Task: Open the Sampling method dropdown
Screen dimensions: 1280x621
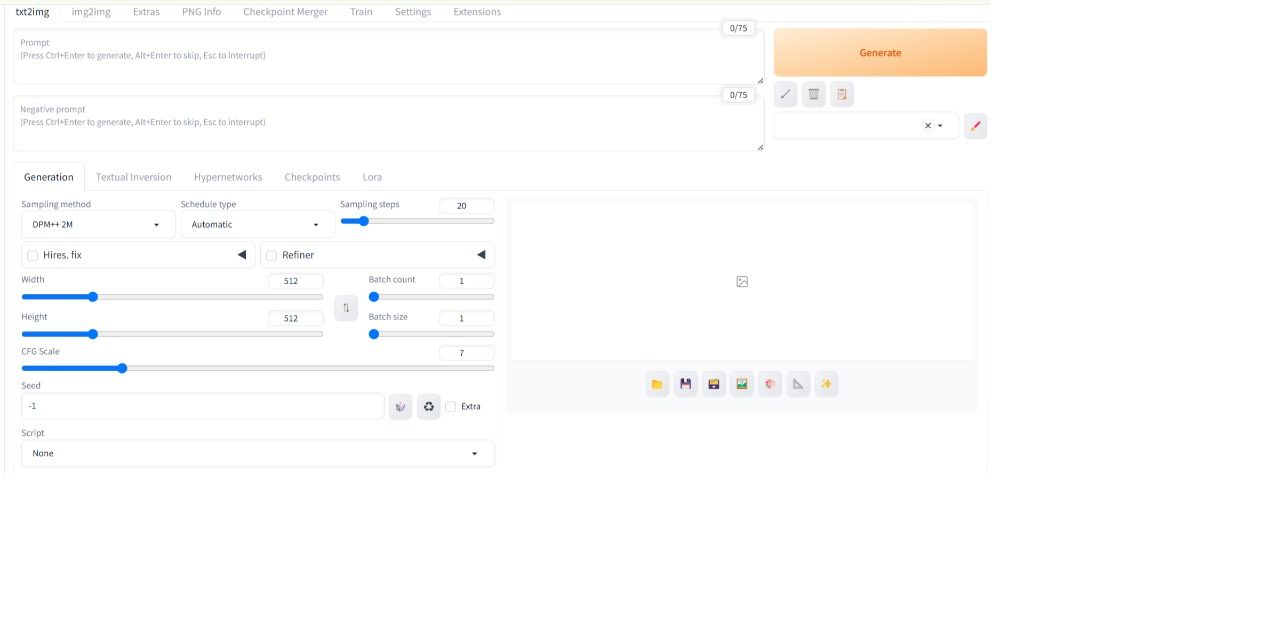Action: (98, 225)
